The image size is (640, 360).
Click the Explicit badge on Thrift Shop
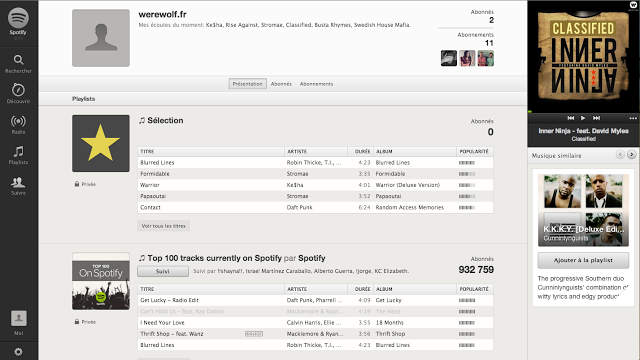pos(254,334)
